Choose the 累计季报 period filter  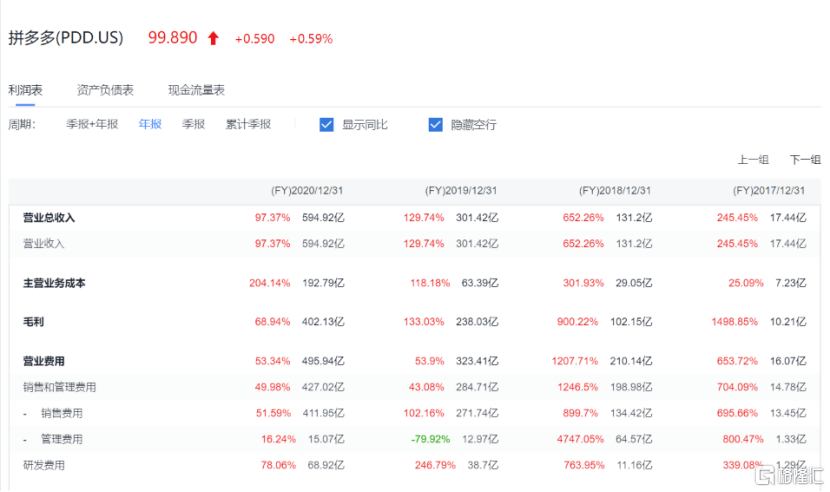[248, 125]
